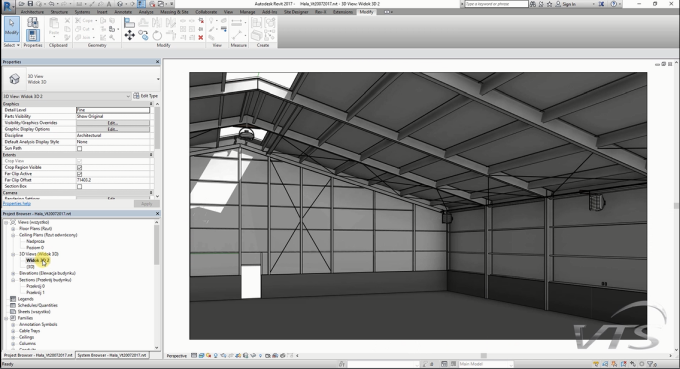
Task: Open the Structure ribbon tab
Action: click(x=59, y=12)
